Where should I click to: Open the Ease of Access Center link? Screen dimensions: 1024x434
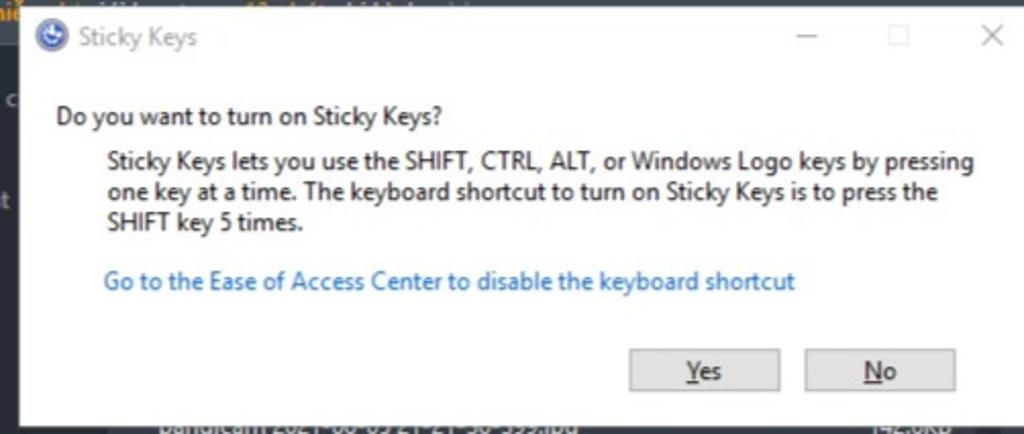point(449,281)
